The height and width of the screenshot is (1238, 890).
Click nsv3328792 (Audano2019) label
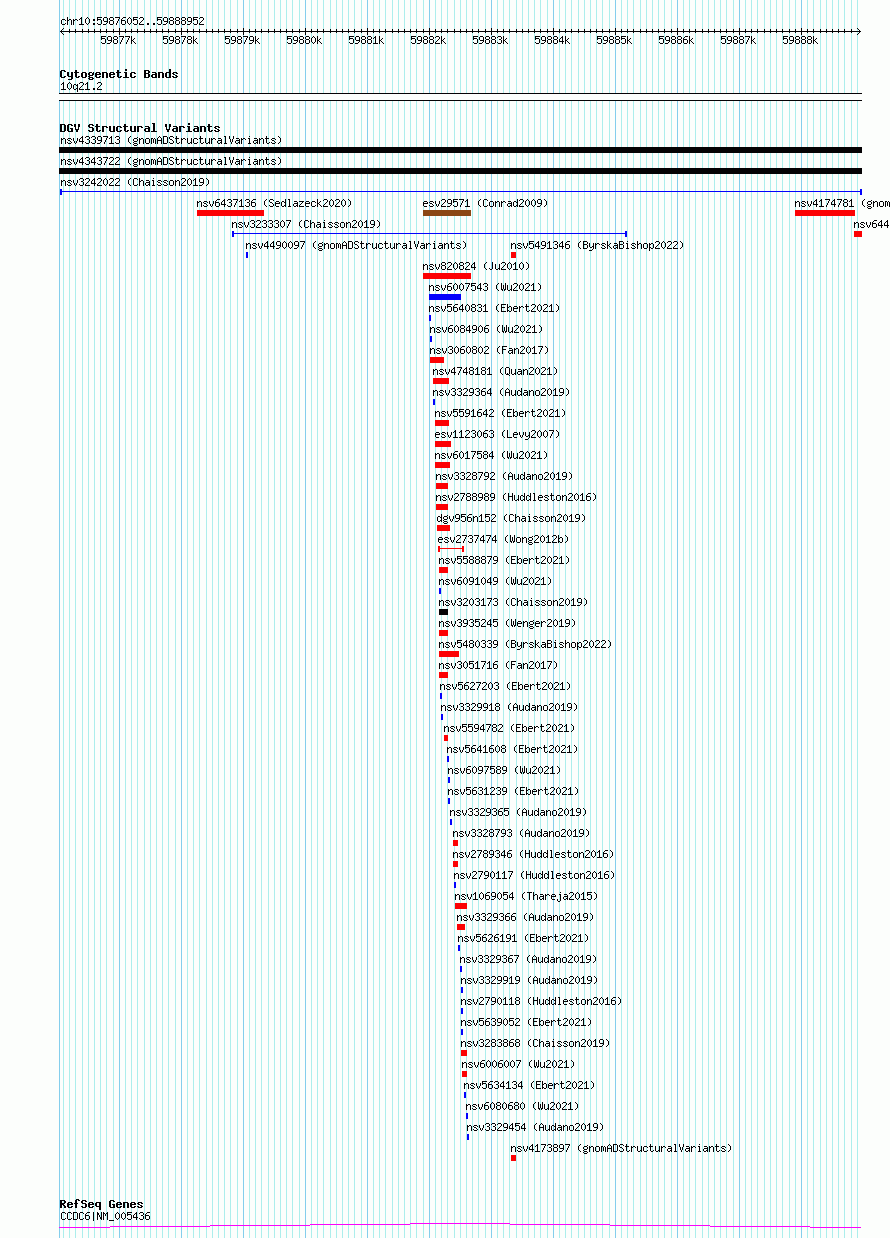504,476
